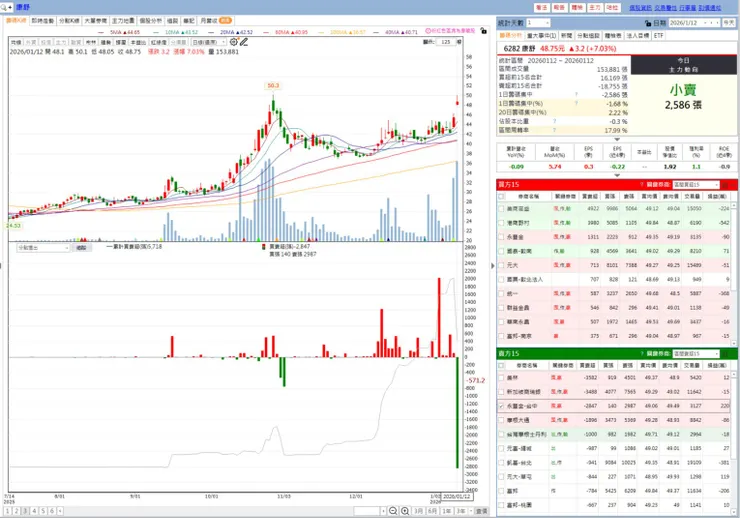Open the 個股資訊 link at top

pos(640,8)
